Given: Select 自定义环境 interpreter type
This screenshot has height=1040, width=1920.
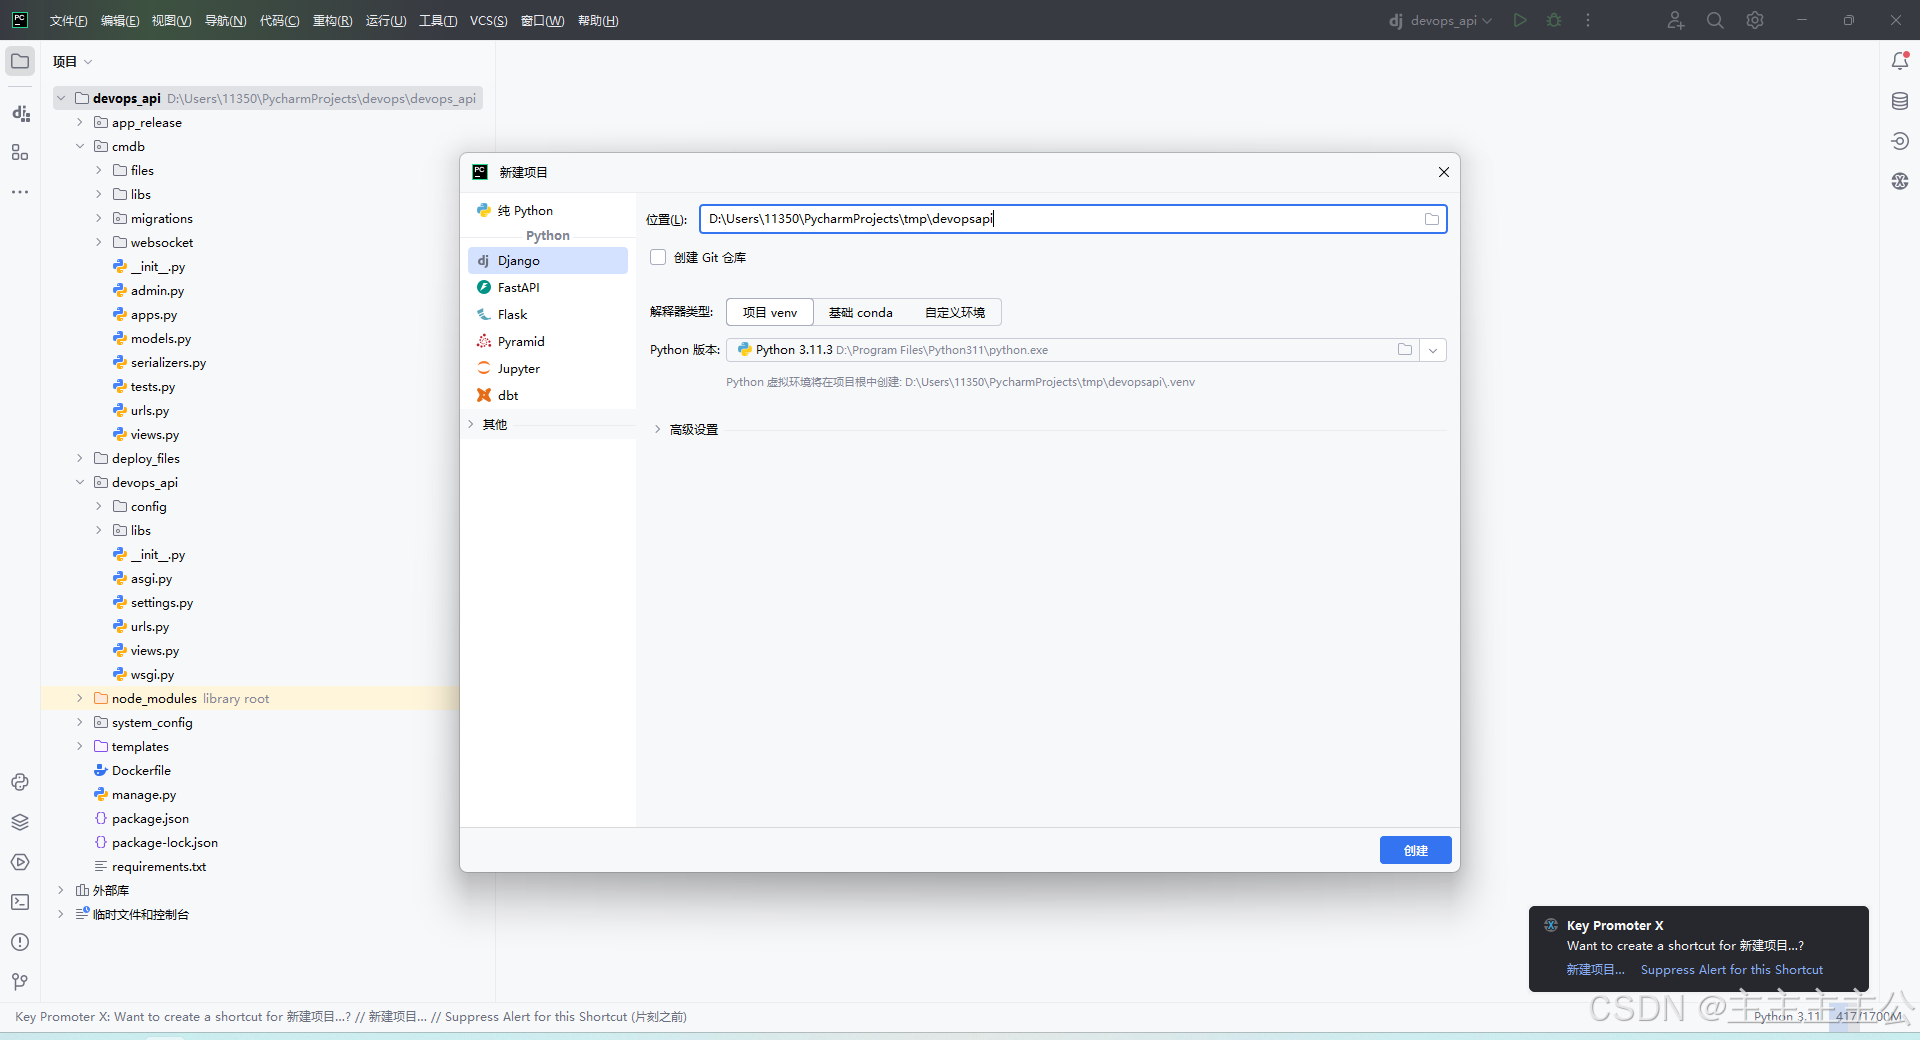Looking at the screenshot, I should coord(955,312).
